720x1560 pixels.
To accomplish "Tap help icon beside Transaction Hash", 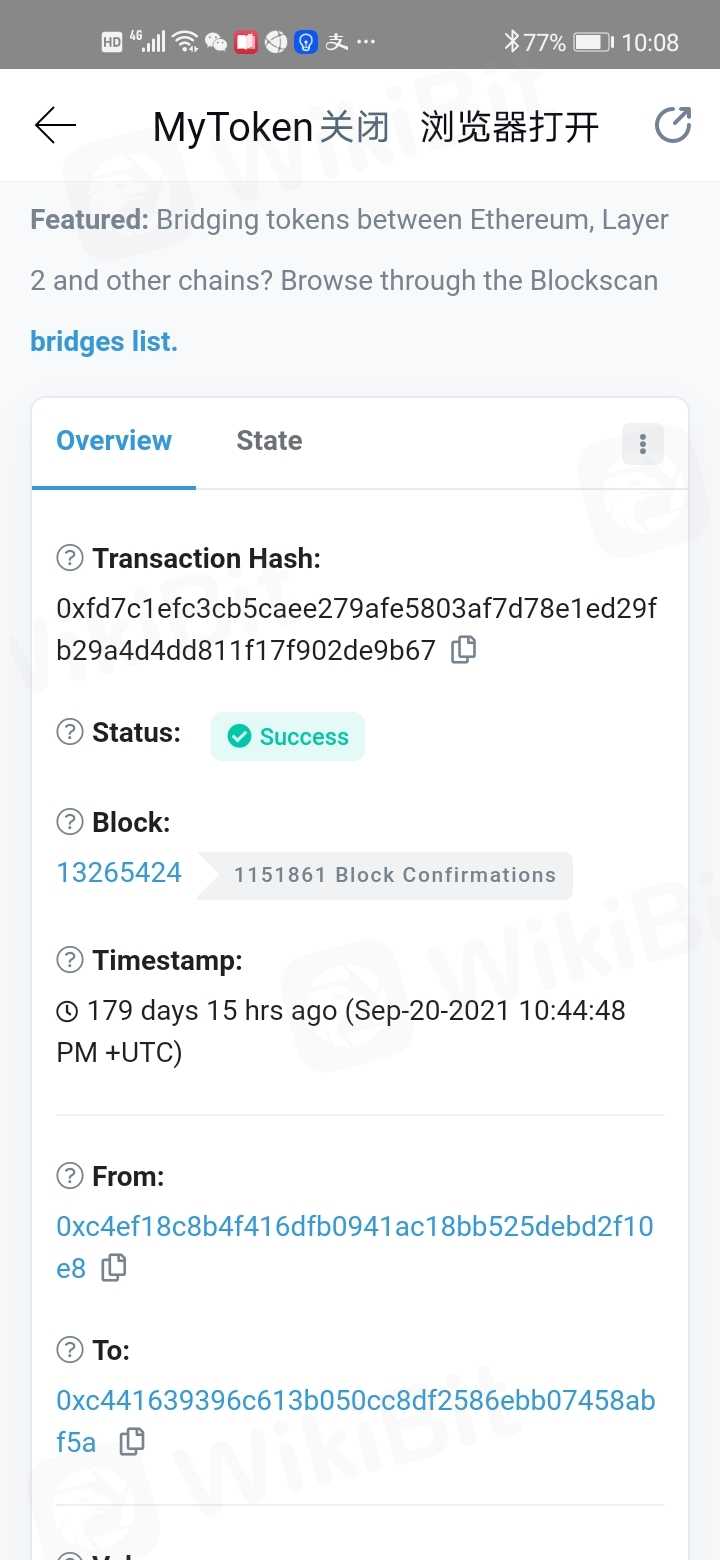I will click(70, 558).
